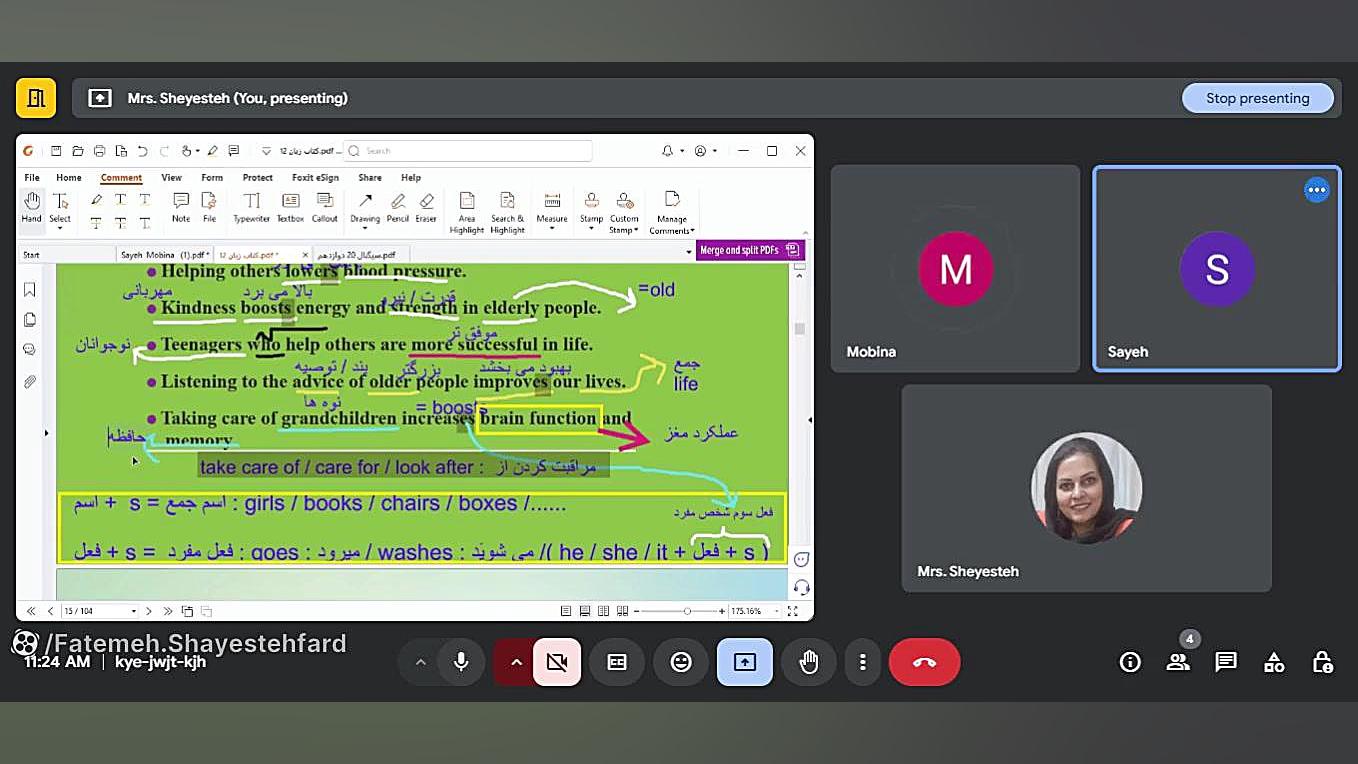
Task: Open Manage Comments dropdown
Action: click(x=691, y=231)
